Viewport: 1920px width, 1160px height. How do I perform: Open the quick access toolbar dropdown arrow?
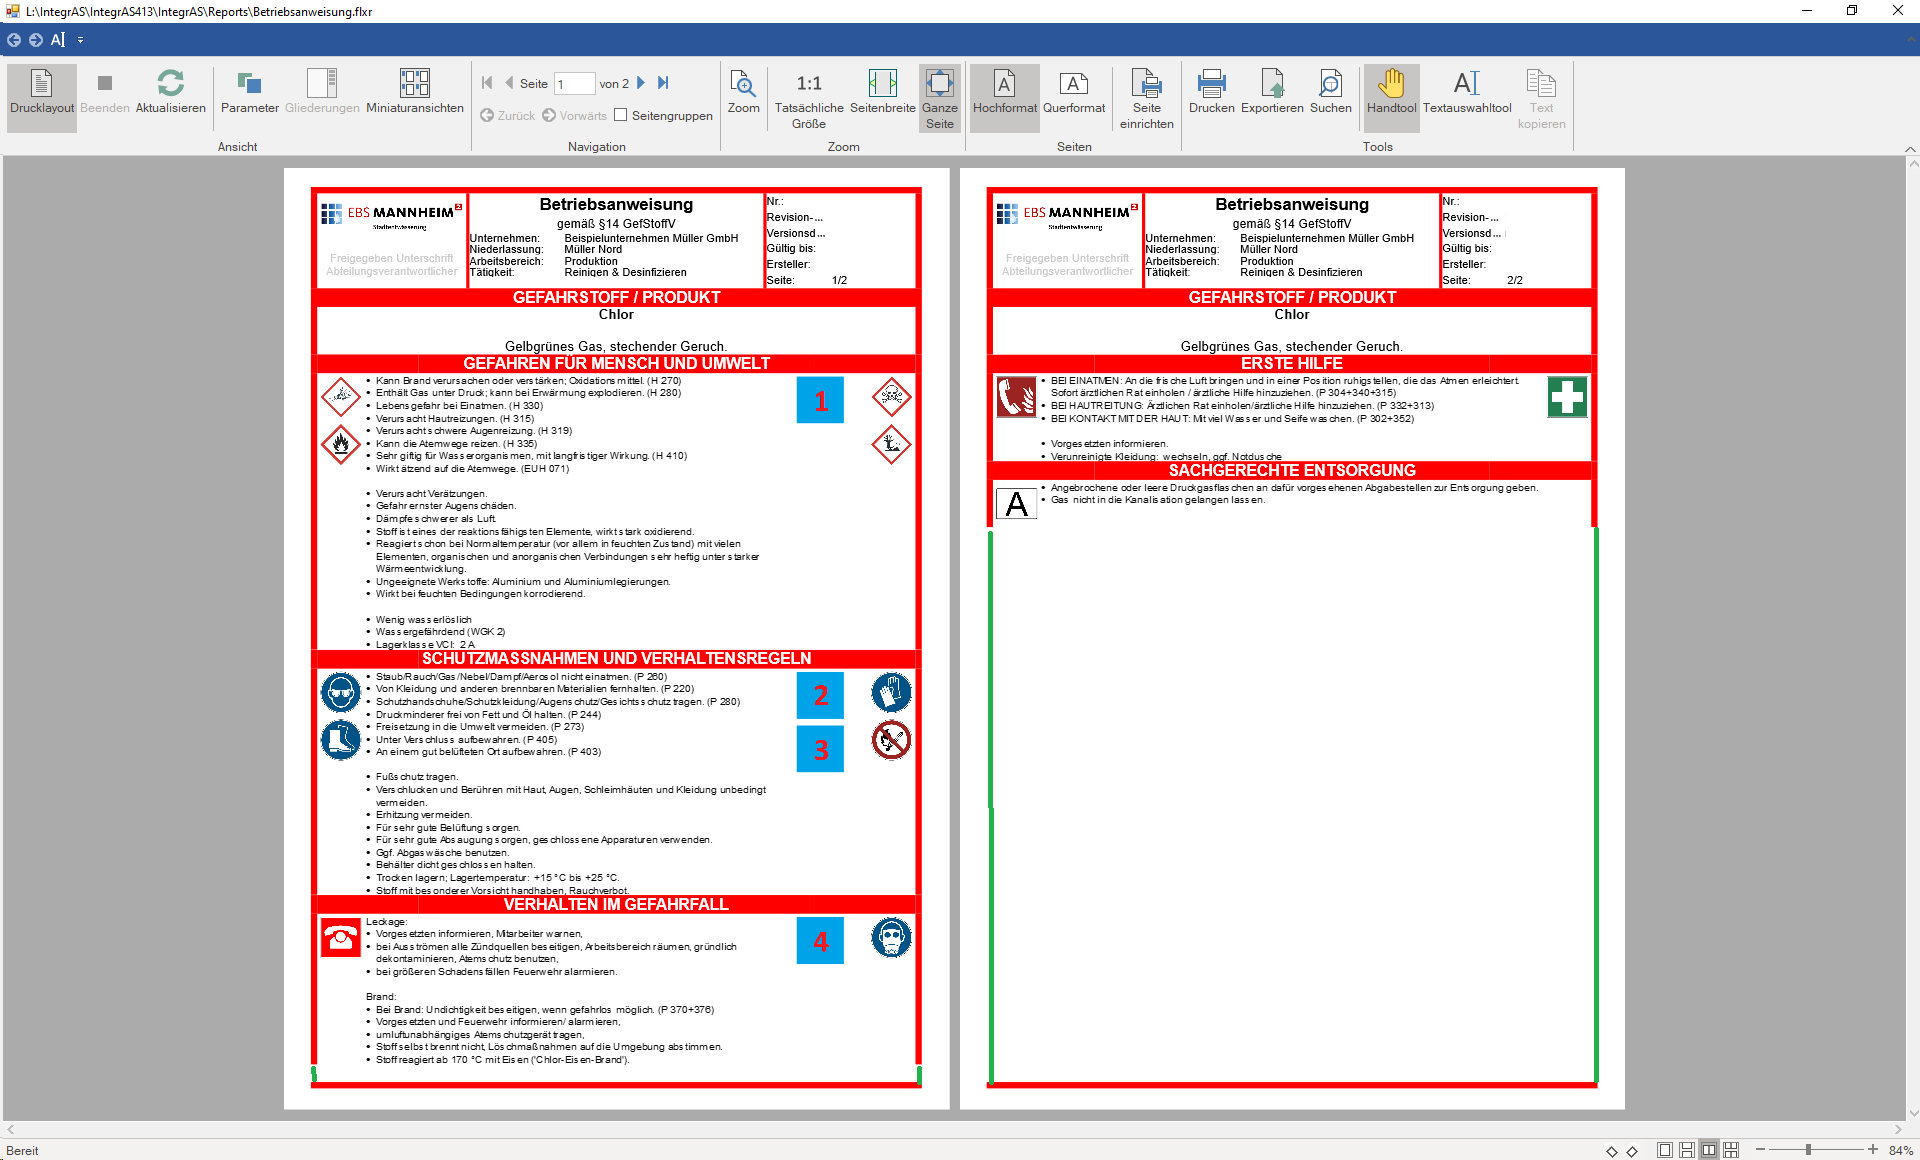coord(81,40)
